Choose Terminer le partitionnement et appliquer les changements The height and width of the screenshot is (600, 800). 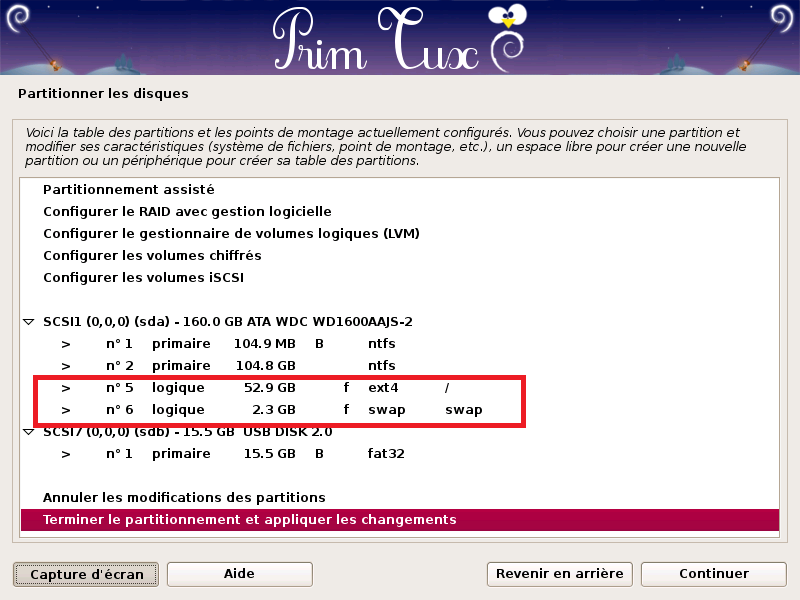click(x=400, y=519)
